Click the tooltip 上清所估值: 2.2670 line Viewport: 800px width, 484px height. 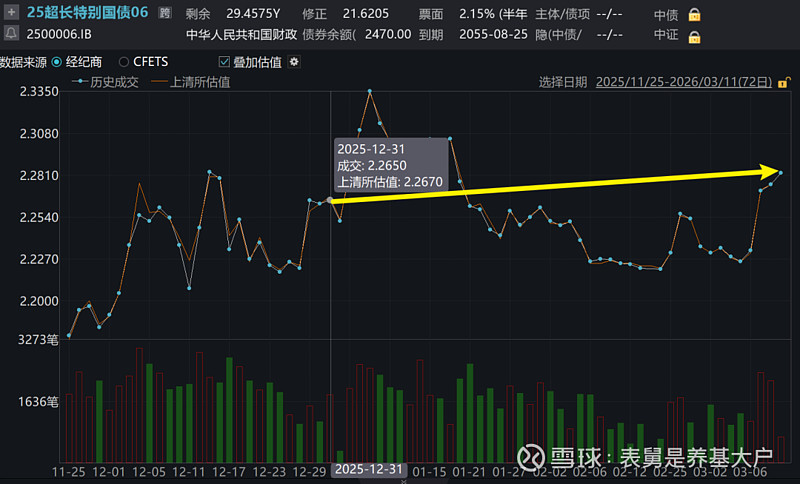tap(390, 182)
